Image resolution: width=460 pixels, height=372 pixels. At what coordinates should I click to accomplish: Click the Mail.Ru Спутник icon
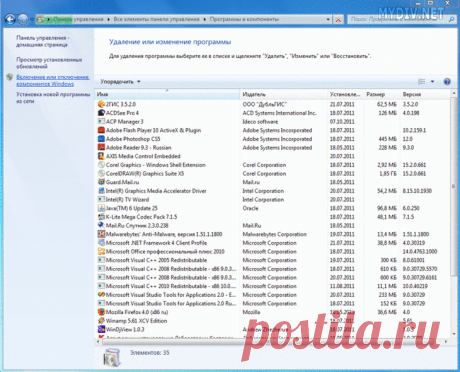101,225
